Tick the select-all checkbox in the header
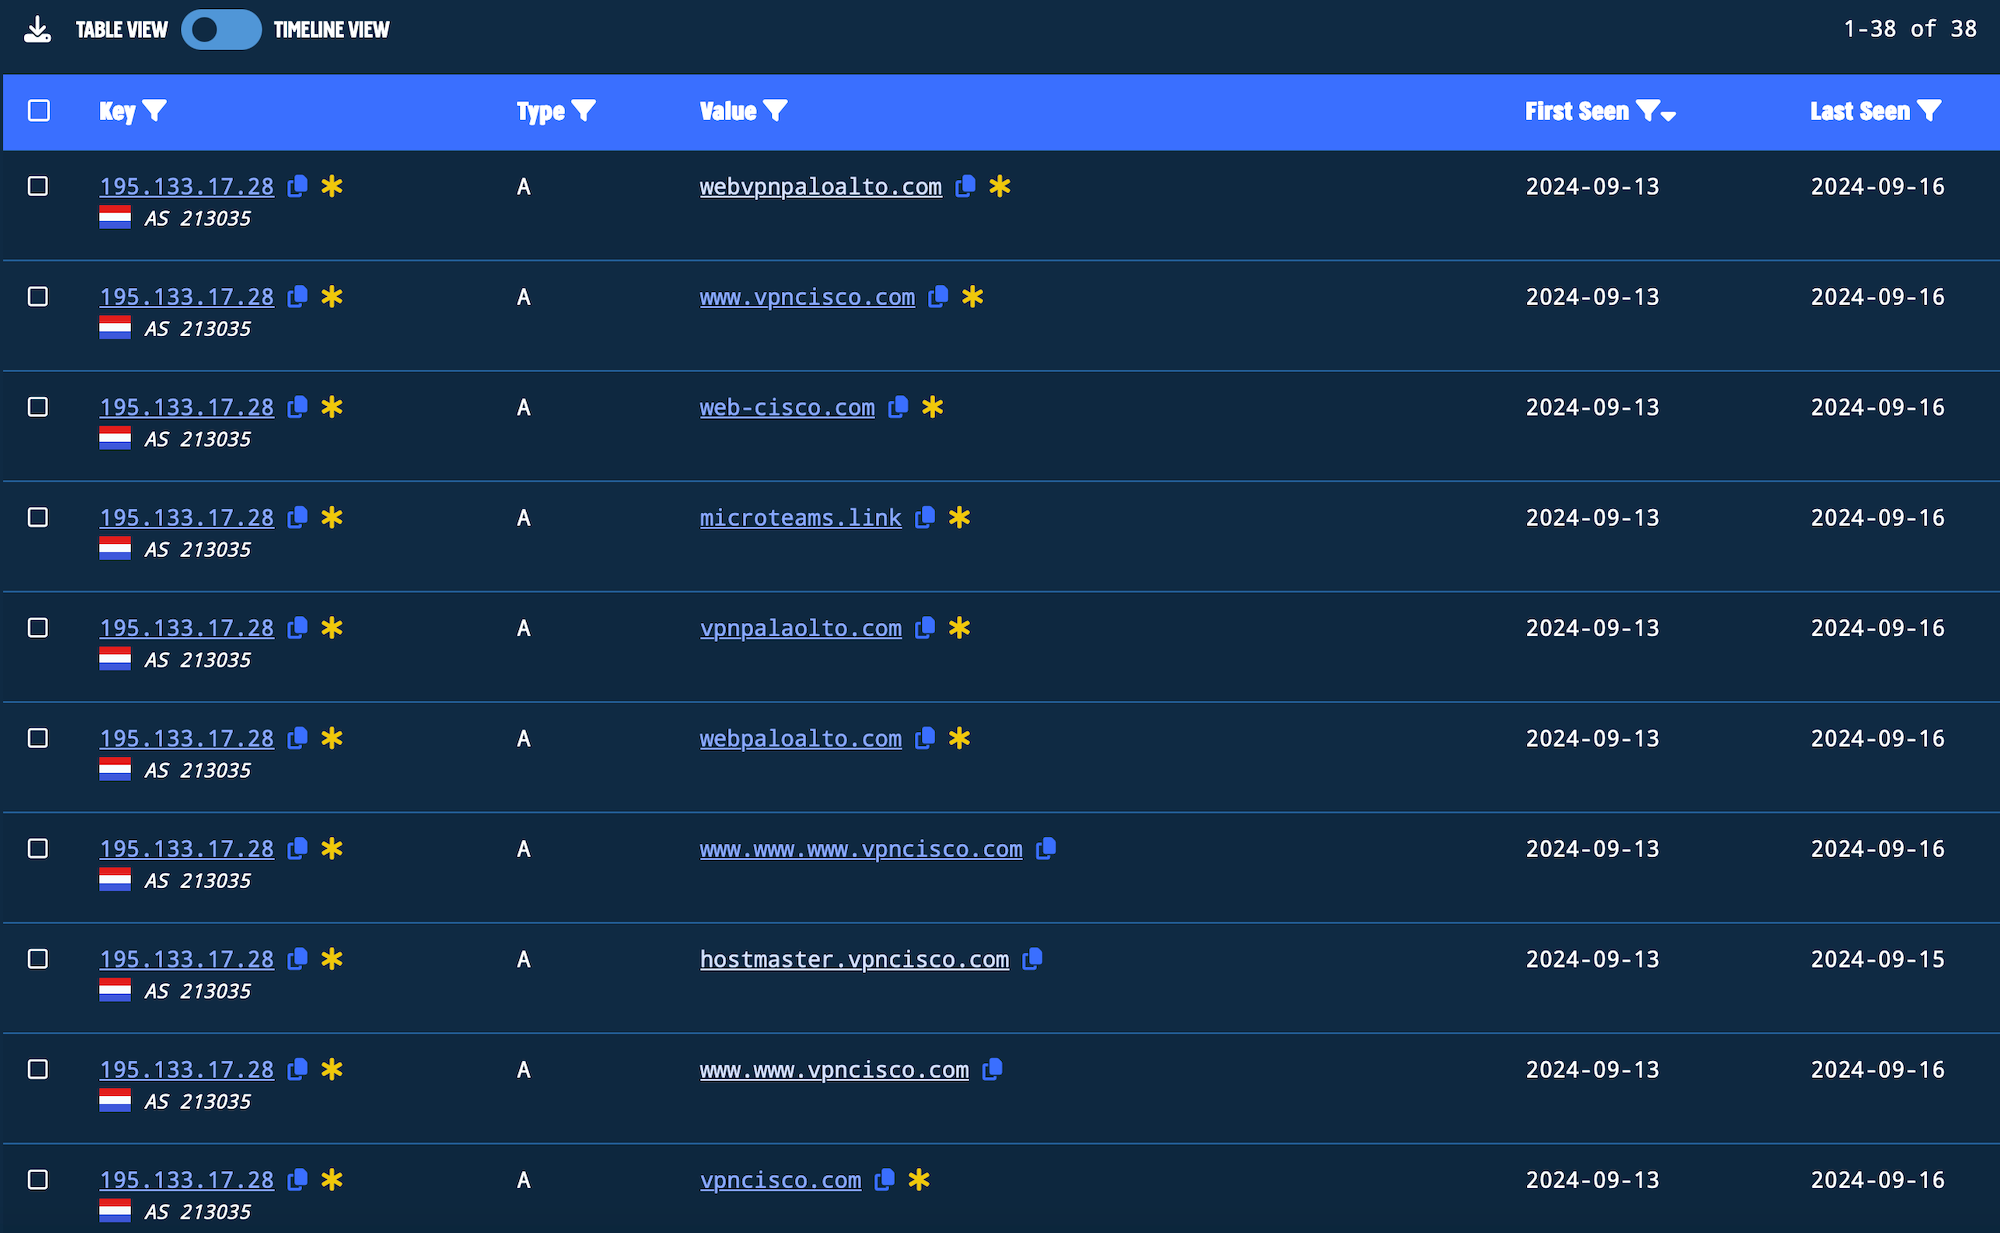Image resolution: width=2000 pixels, height=1233 pixels. click(39, 110)
